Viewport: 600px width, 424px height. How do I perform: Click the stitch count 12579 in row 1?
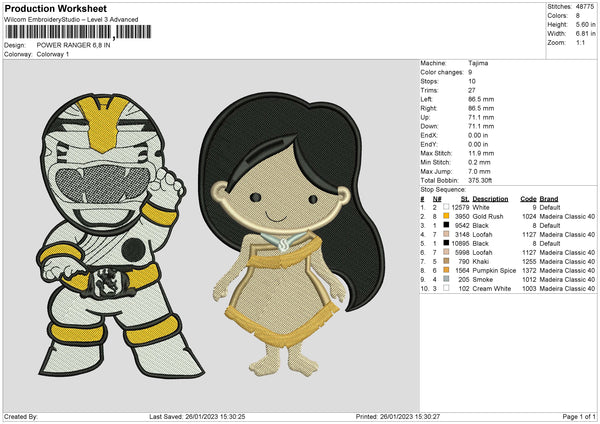(460, 207)
